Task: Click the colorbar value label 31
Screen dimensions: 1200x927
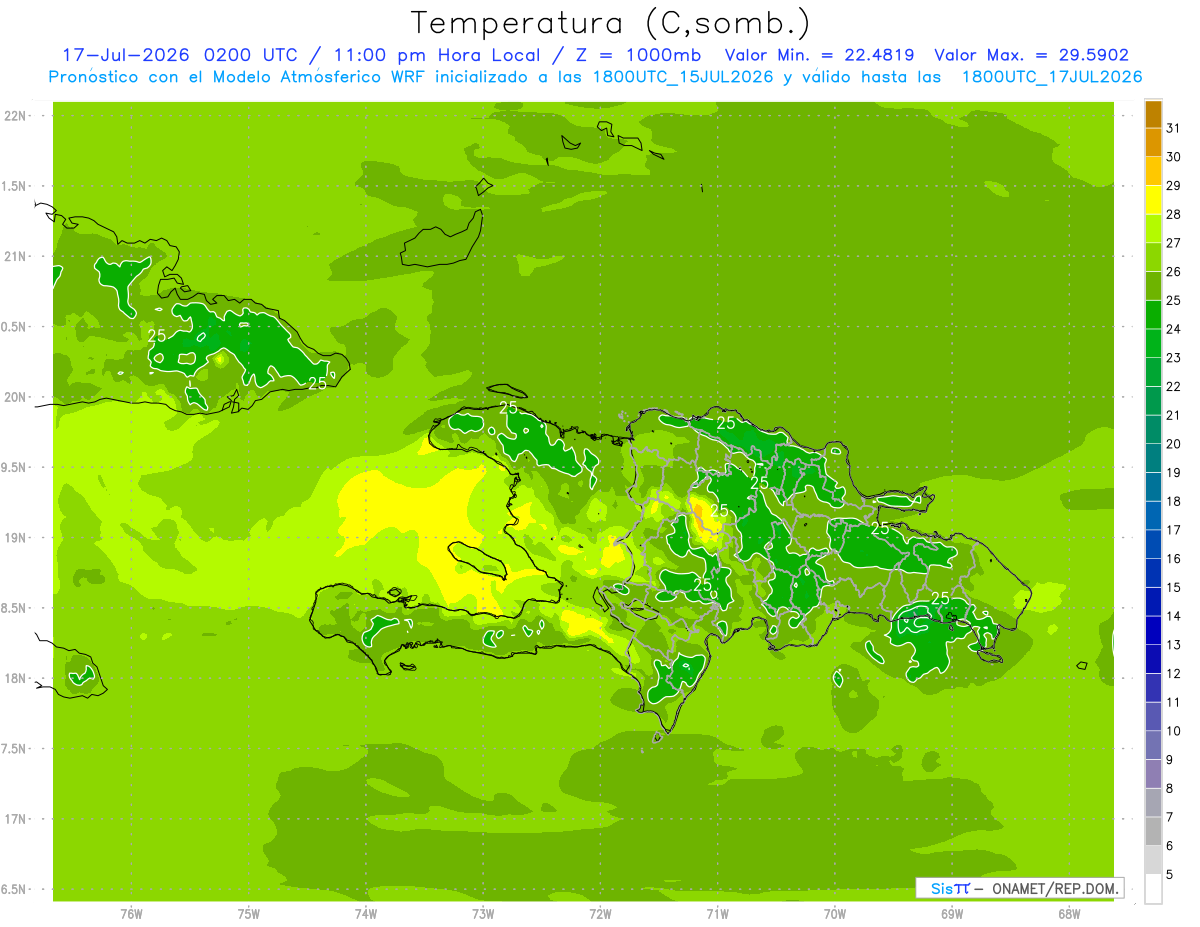Action: tap(1173, 128)
